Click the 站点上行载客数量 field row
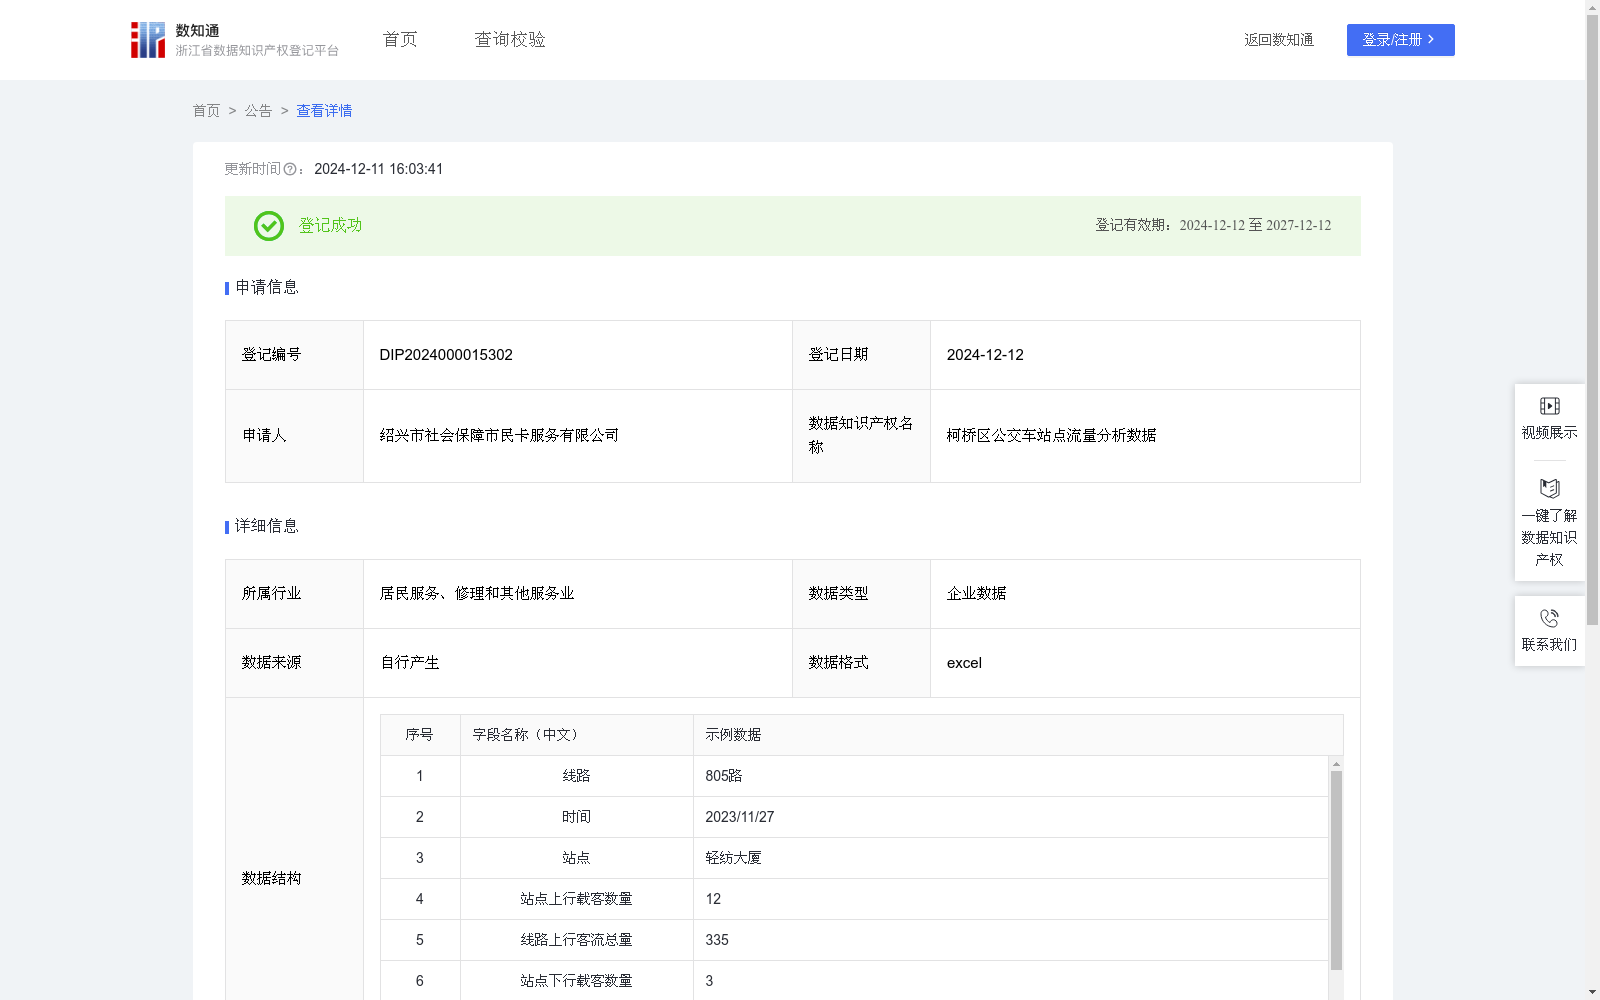The height and width of the screenshot is (1000, 1600). pos(576,899)
